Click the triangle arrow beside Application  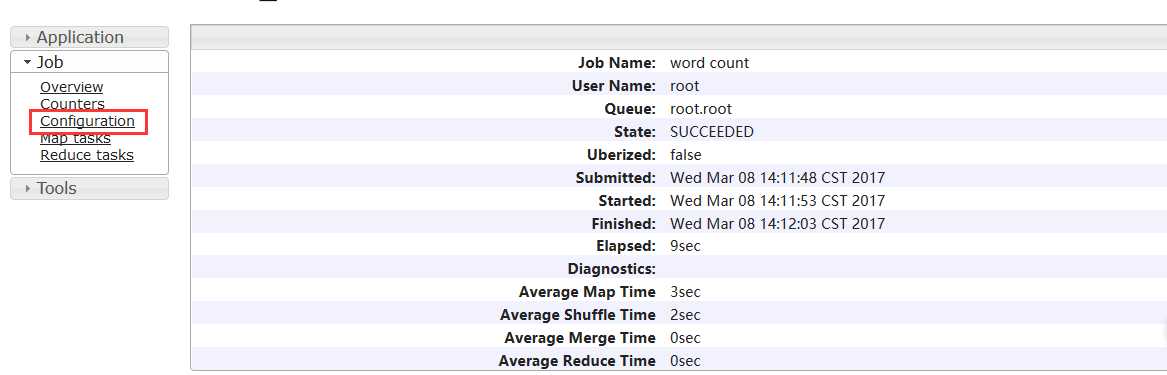[28, 37]
